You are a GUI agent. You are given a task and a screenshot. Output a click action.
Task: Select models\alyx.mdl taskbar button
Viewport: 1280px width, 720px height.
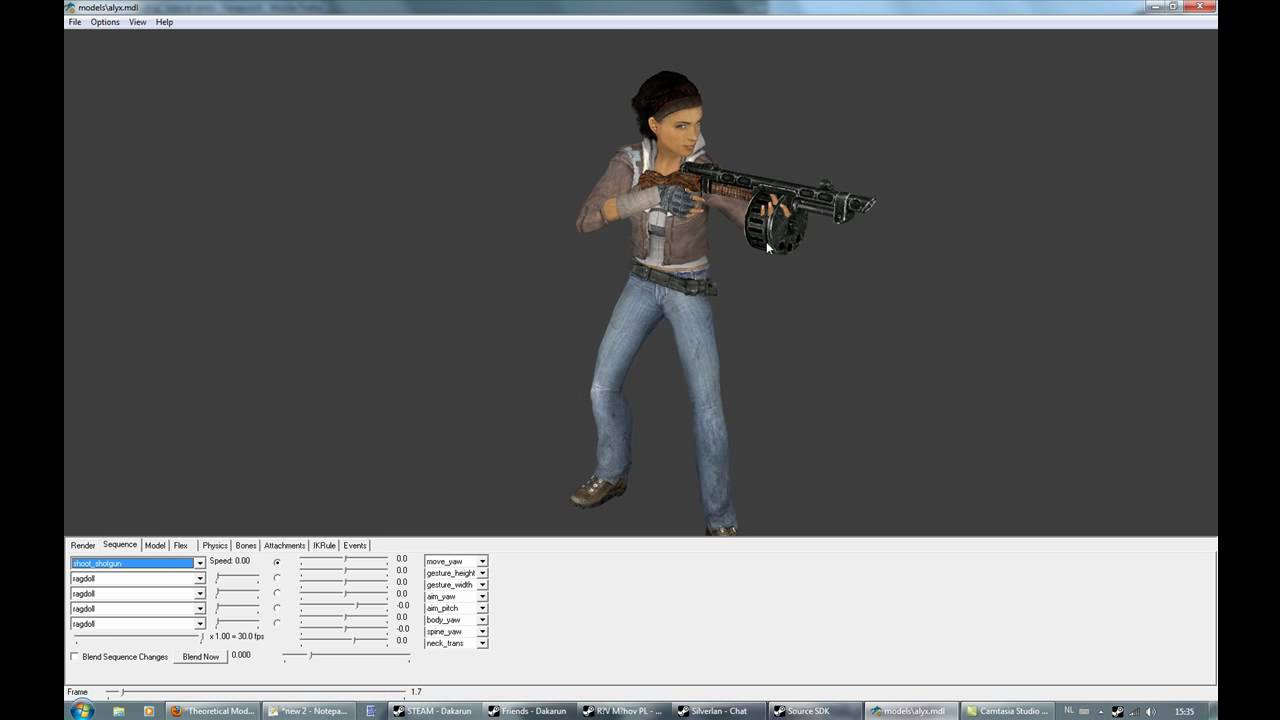pyautogui.click(x=910, y=711)
